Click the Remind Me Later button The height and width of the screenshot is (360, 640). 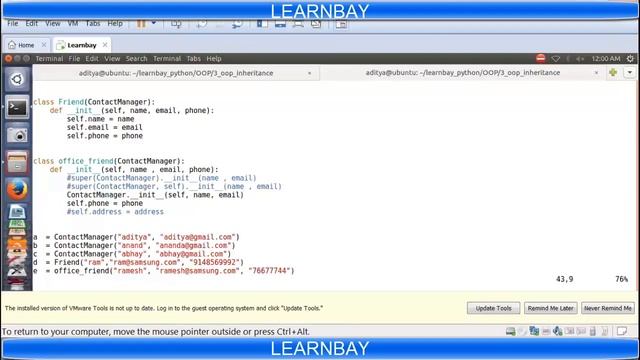click(x=551, y=308)
